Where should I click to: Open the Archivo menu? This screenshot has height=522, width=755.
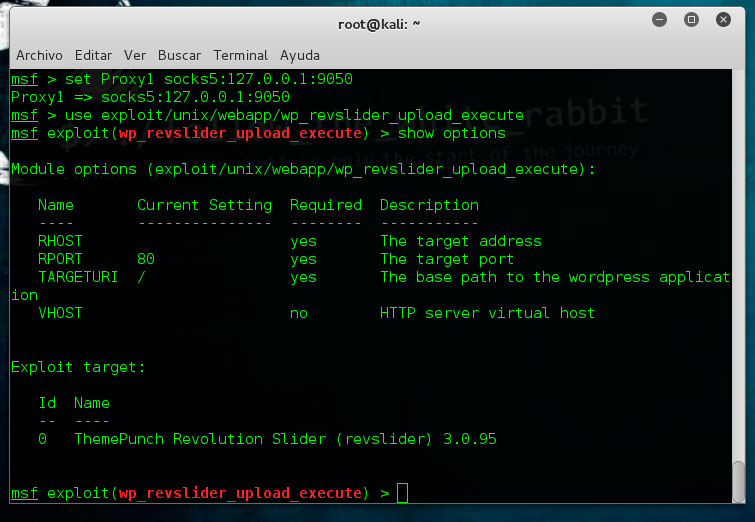tap(41, 55)
